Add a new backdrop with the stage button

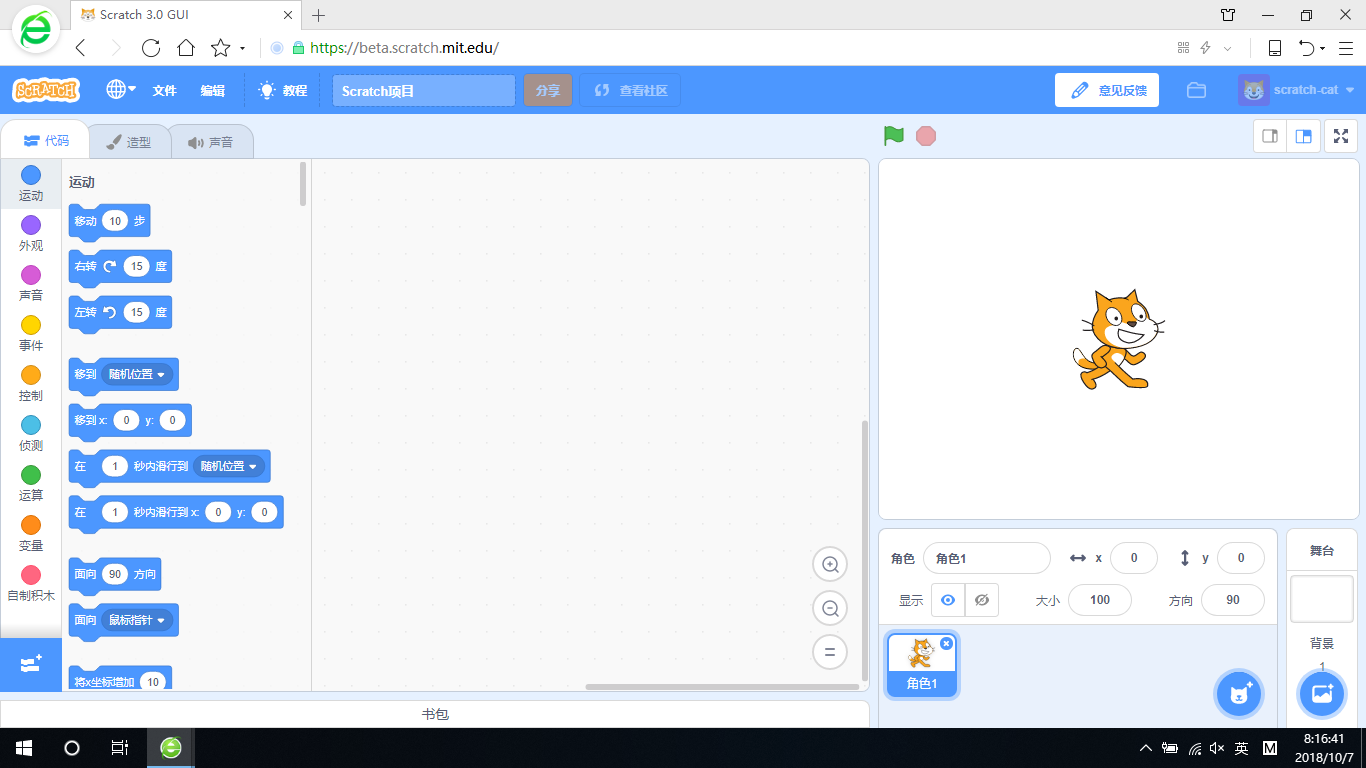(1321, 693)
